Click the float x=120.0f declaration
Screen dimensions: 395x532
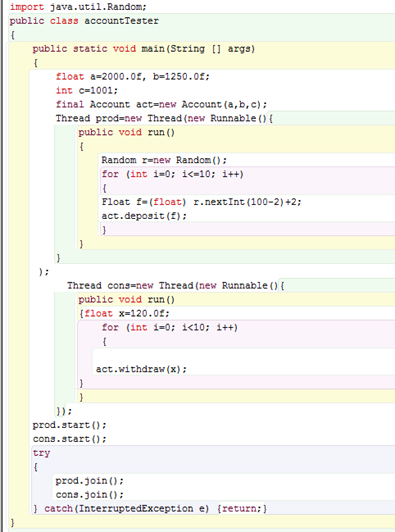[x=127, y=314]
